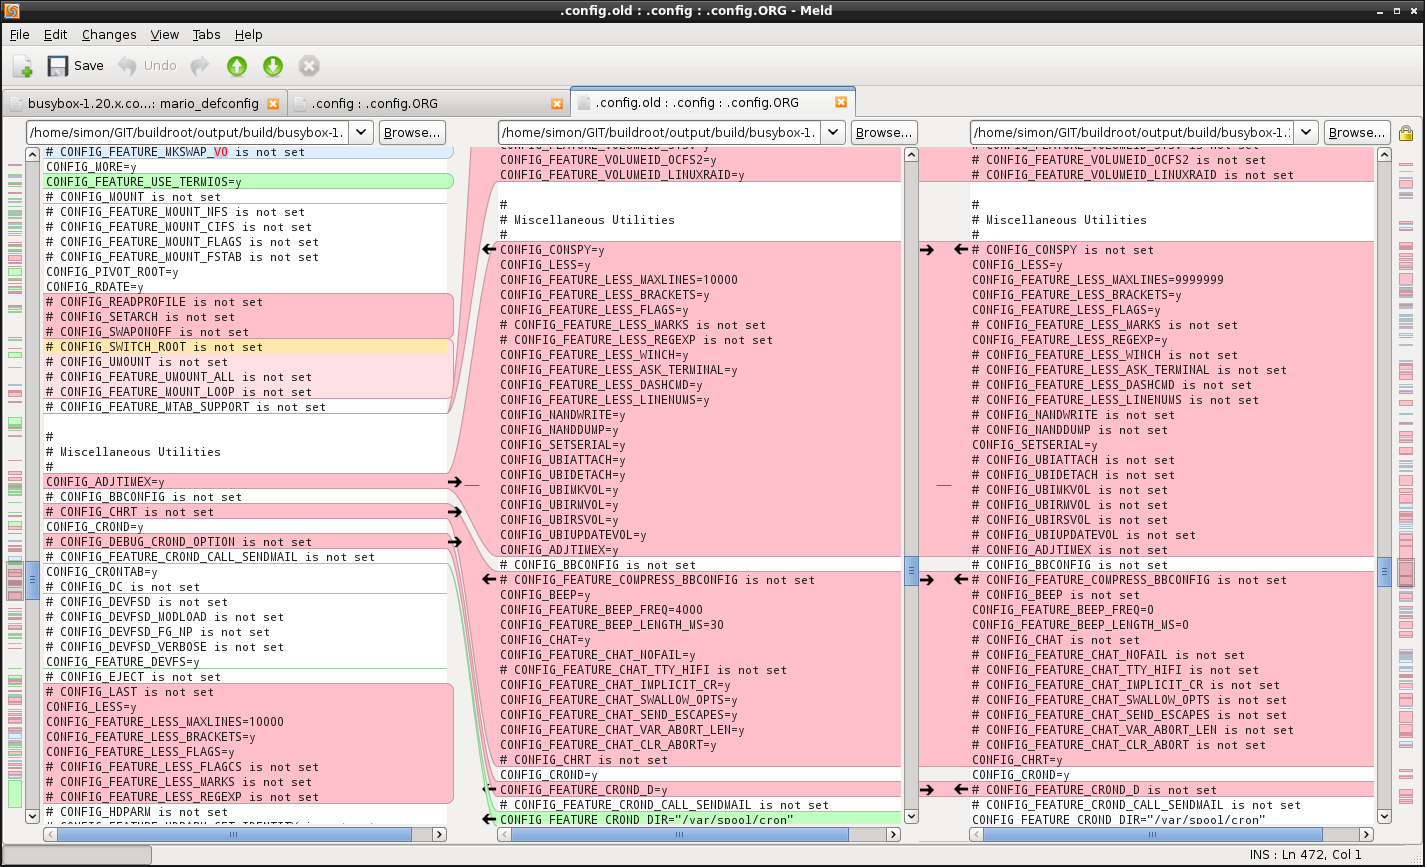The image size is (1425, 867).
Task: Click the middle pane vertical scrollbar handle
Action: [911, 571]
